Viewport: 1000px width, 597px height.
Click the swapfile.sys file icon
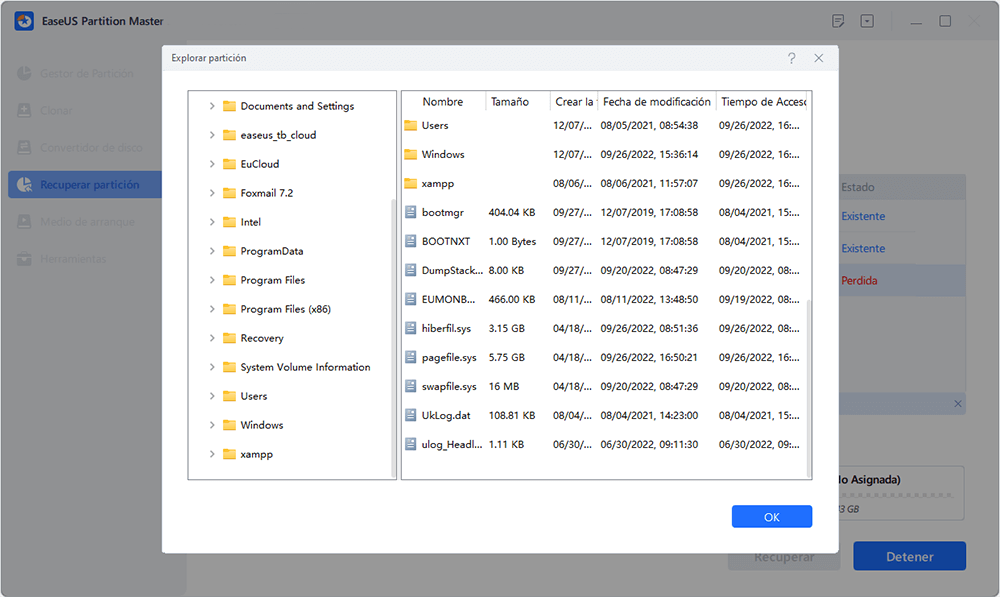pos(411,387)
